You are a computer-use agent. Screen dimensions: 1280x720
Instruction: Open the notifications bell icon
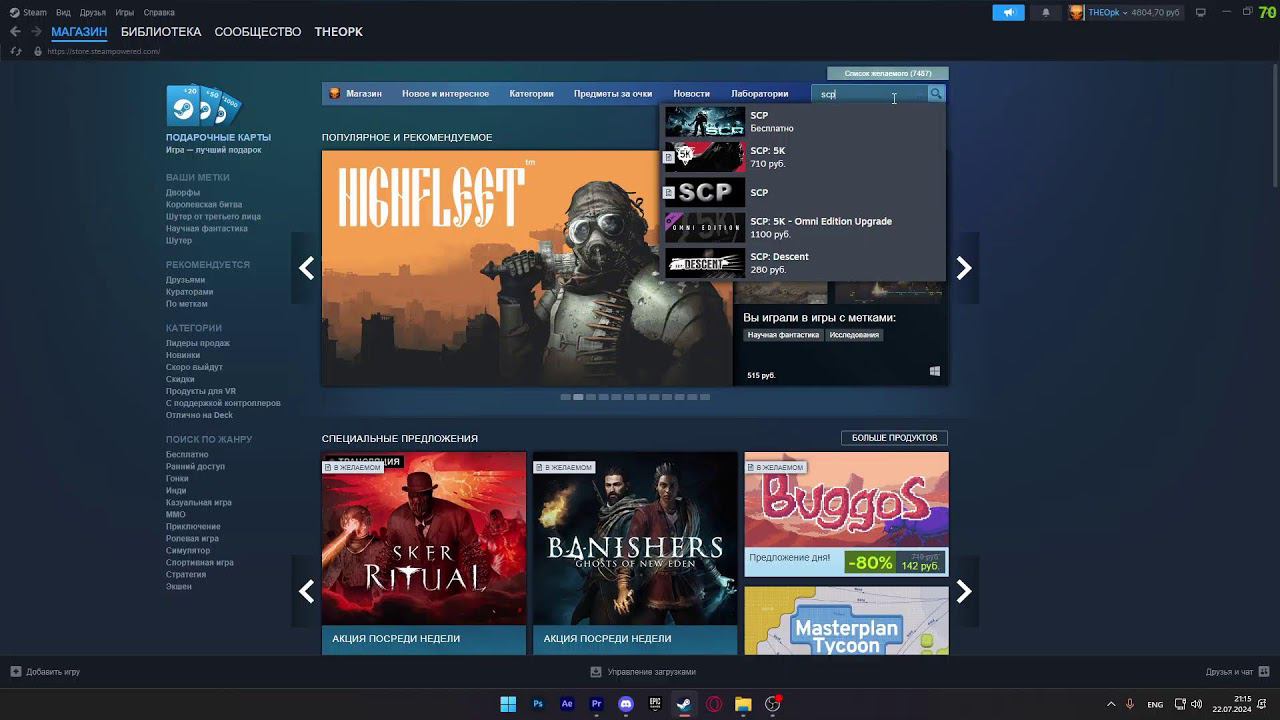tap(1046, 12)
